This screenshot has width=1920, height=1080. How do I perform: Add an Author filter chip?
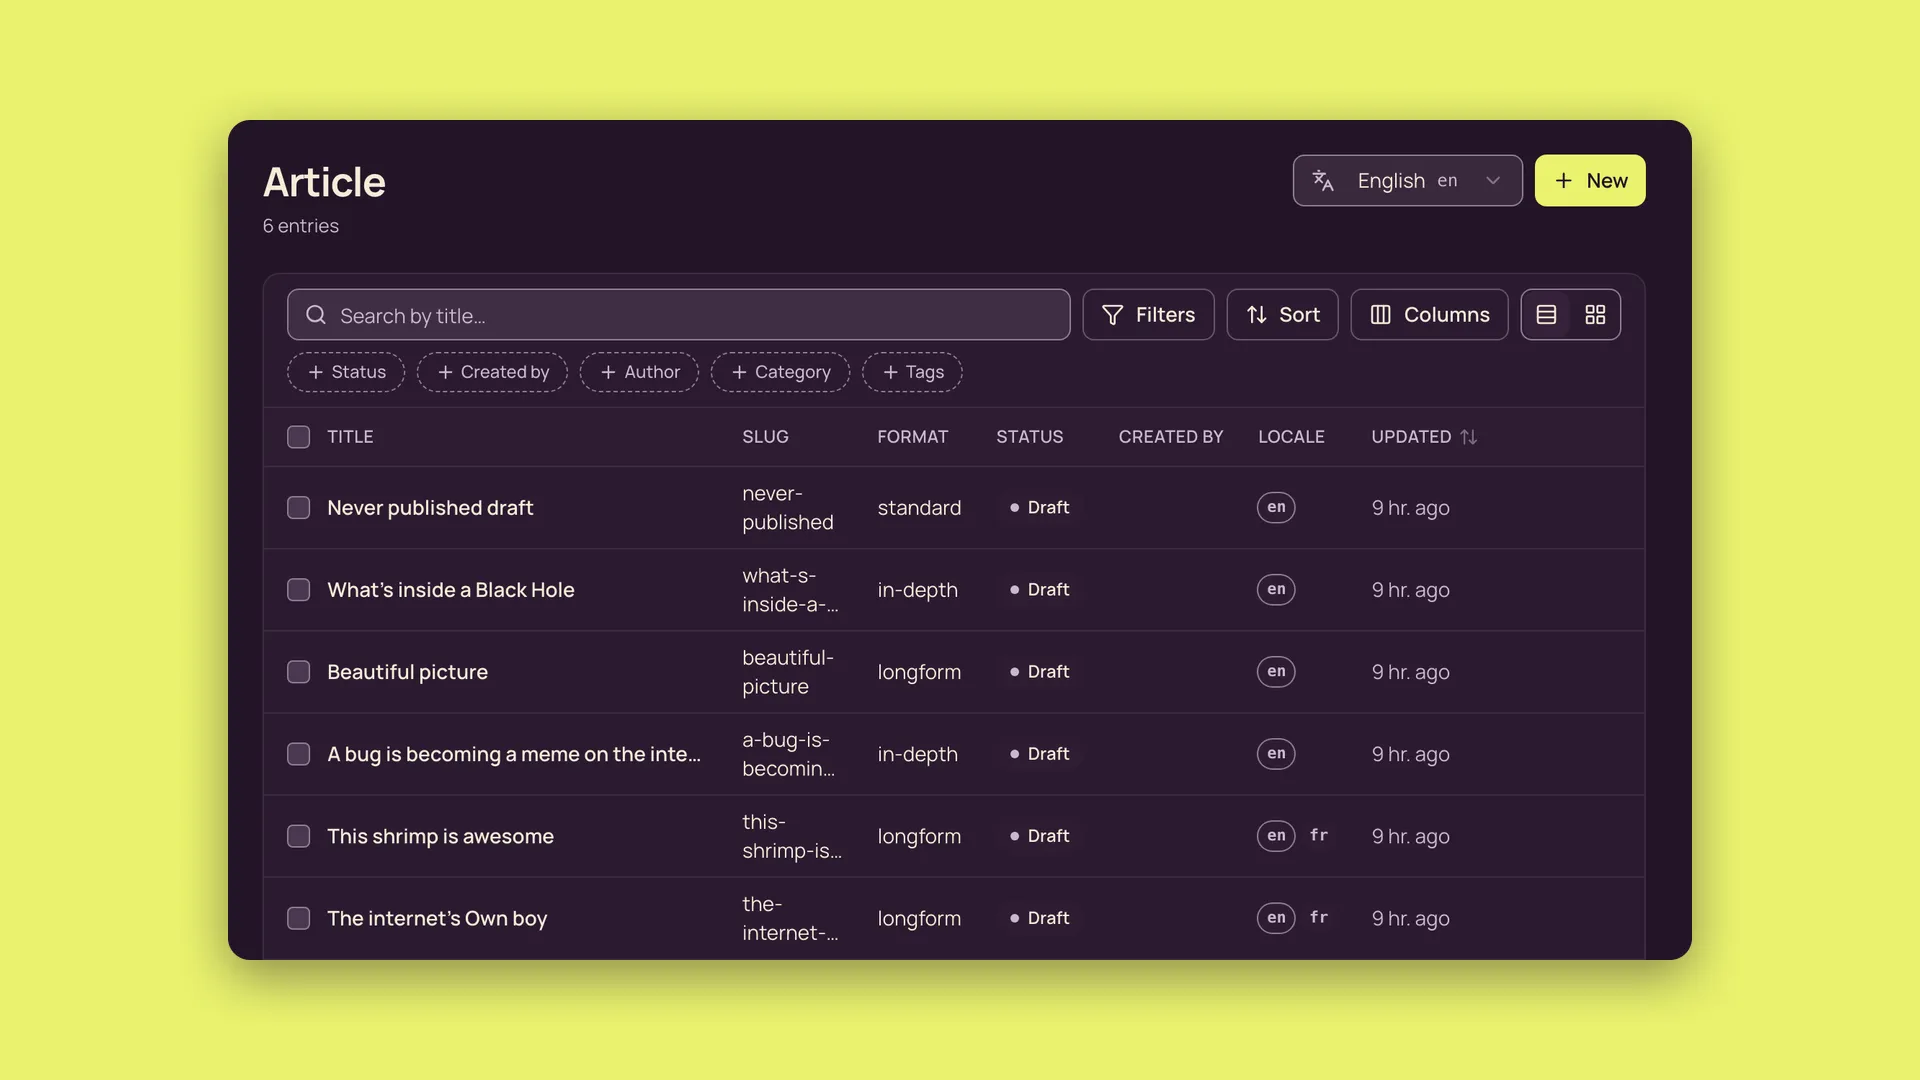point(639,372)
